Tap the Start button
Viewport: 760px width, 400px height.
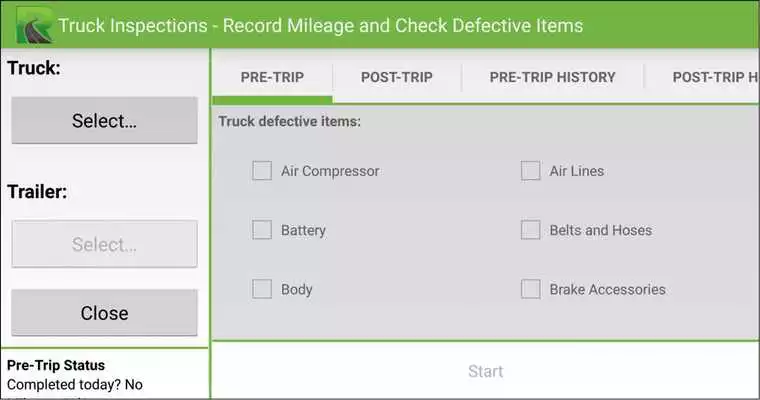pos(486,371)
